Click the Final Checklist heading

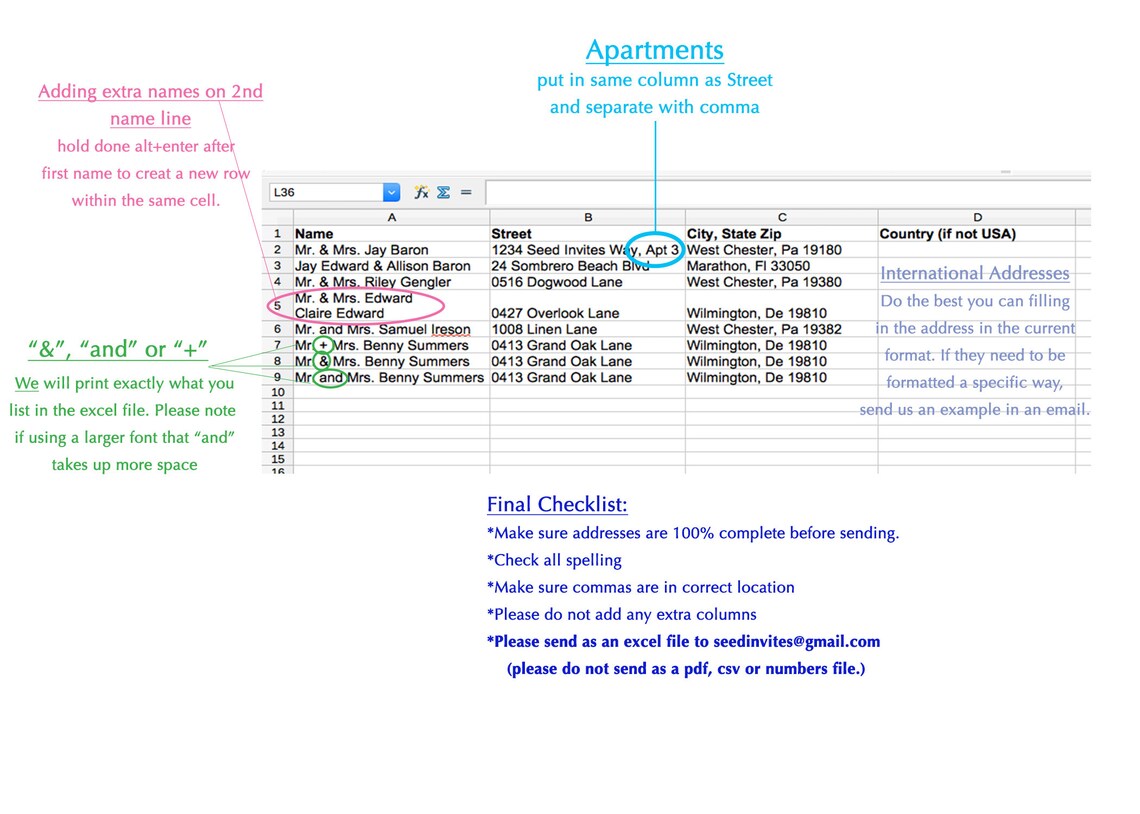557,504
